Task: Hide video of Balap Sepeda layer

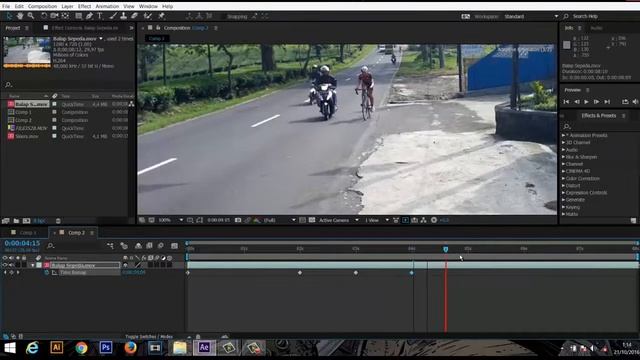Action: [5, 265]
